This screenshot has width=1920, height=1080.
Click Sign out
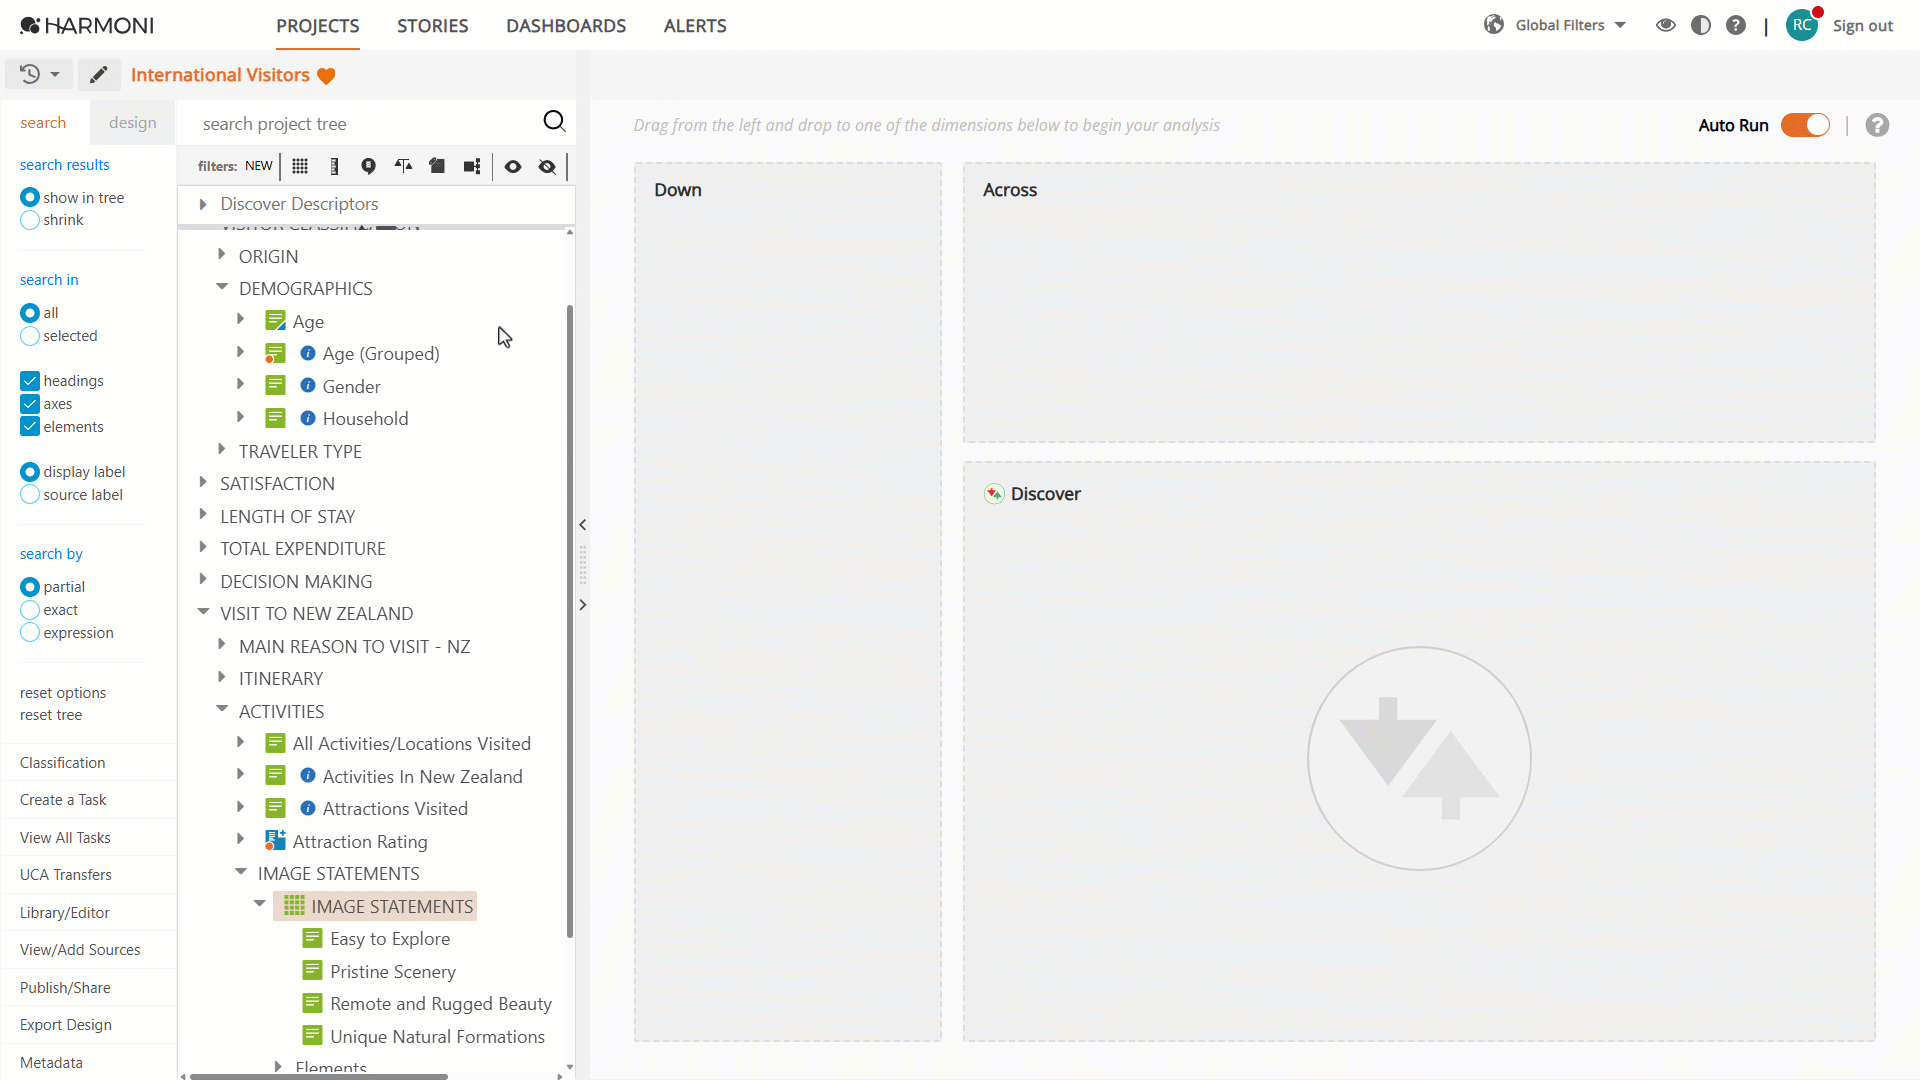click(x=1862, y=26)
